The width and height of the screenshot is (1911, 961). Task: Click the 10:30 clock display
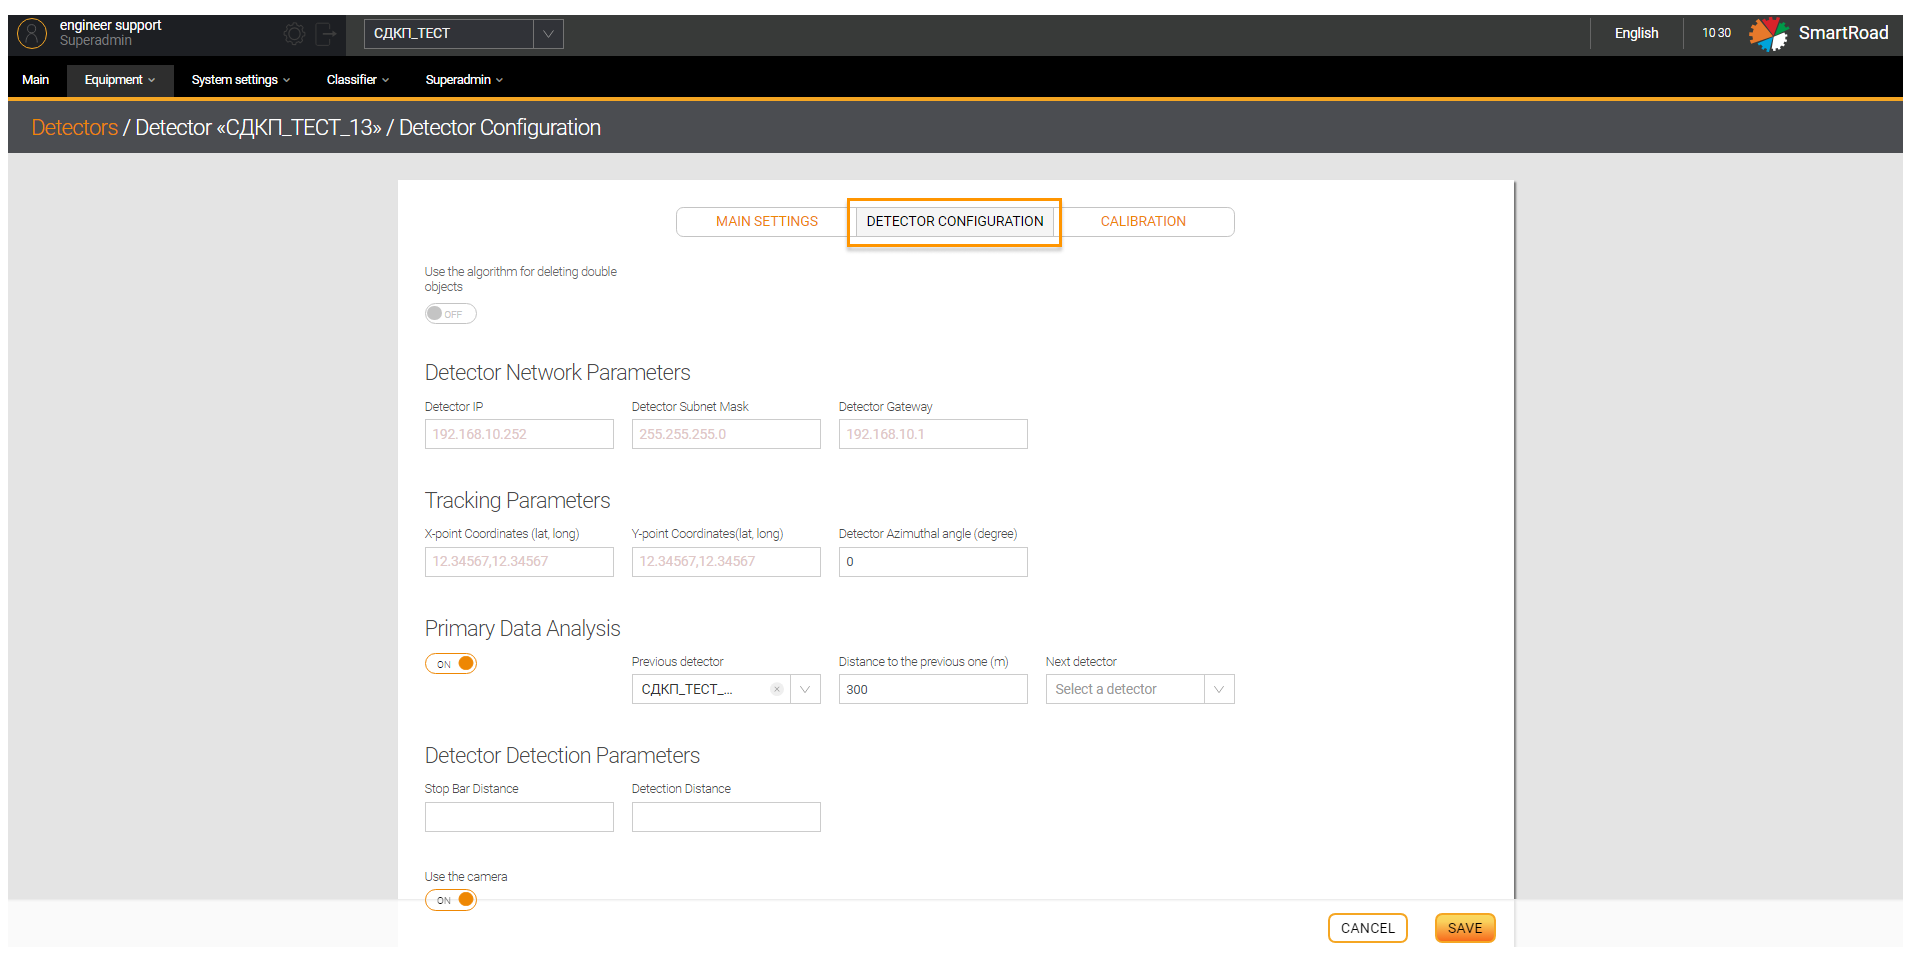click(x=1716, y=33)
